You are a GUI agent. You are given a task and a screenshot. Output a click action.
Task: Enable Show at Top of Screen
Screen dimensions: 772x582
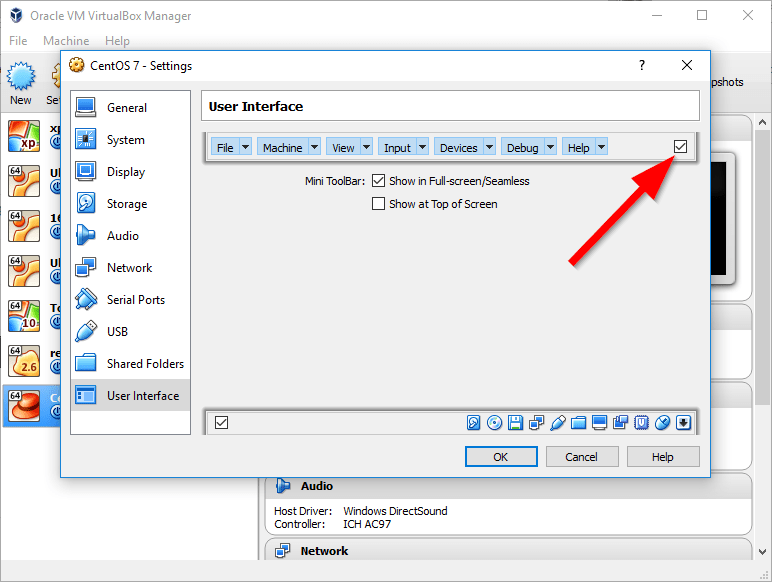[378, 203]
